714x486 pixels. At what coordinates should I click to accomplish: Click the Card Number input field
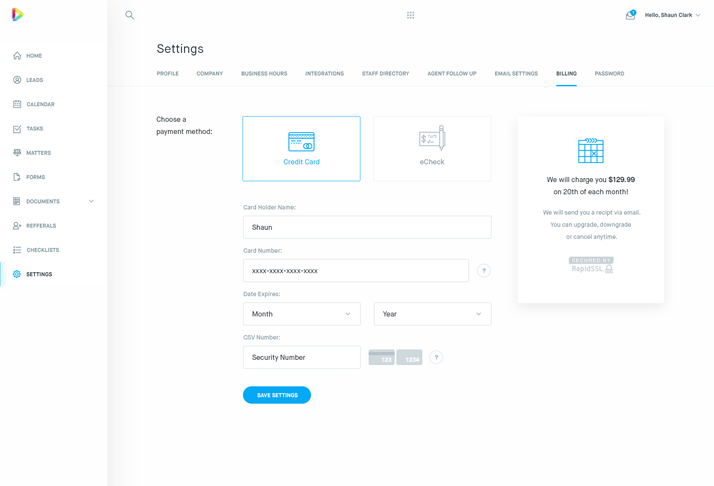(x=355, y=271)
